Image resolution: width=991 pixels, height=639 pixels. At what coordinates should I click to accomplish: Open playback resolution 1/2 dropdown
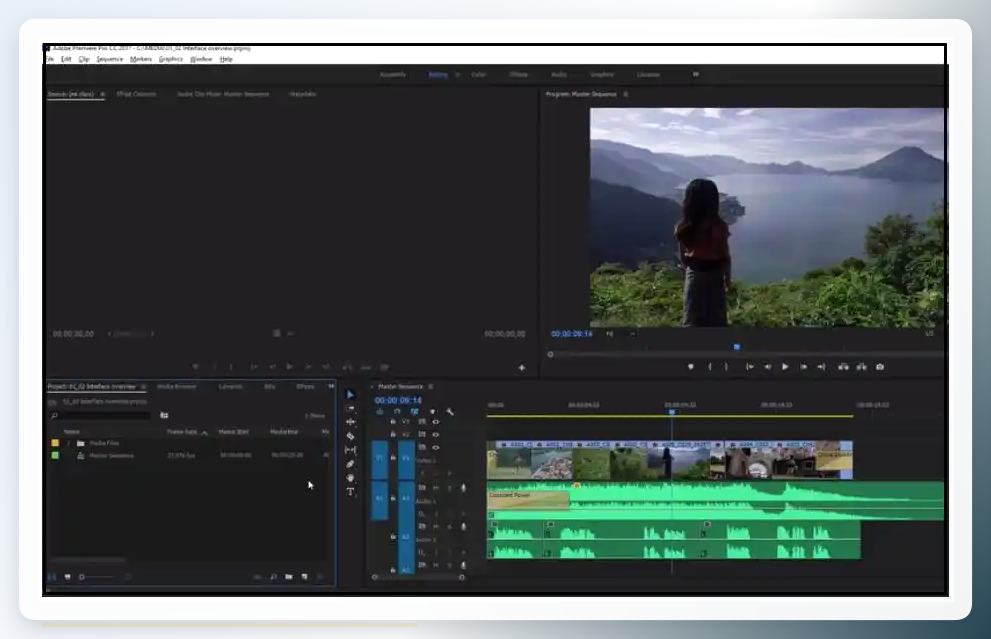point(930,334)
